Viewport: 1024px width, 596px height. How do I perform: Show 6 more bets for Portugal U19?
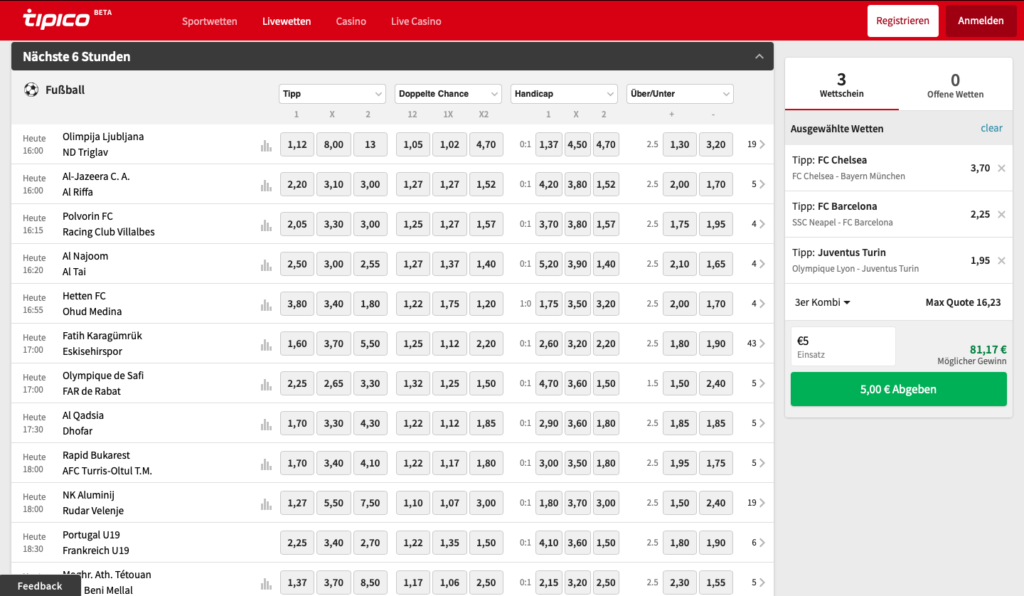tap(758, 542)
